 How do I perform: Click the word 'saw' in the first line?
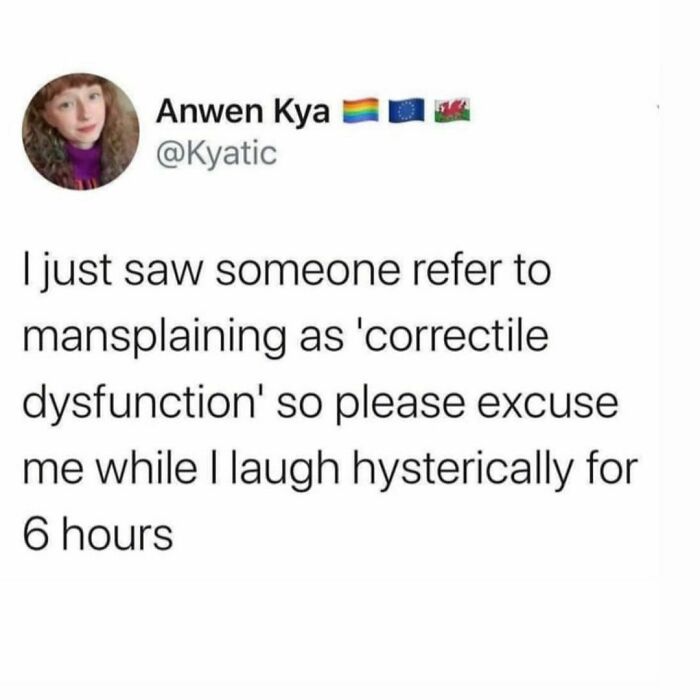coord(164,273)
